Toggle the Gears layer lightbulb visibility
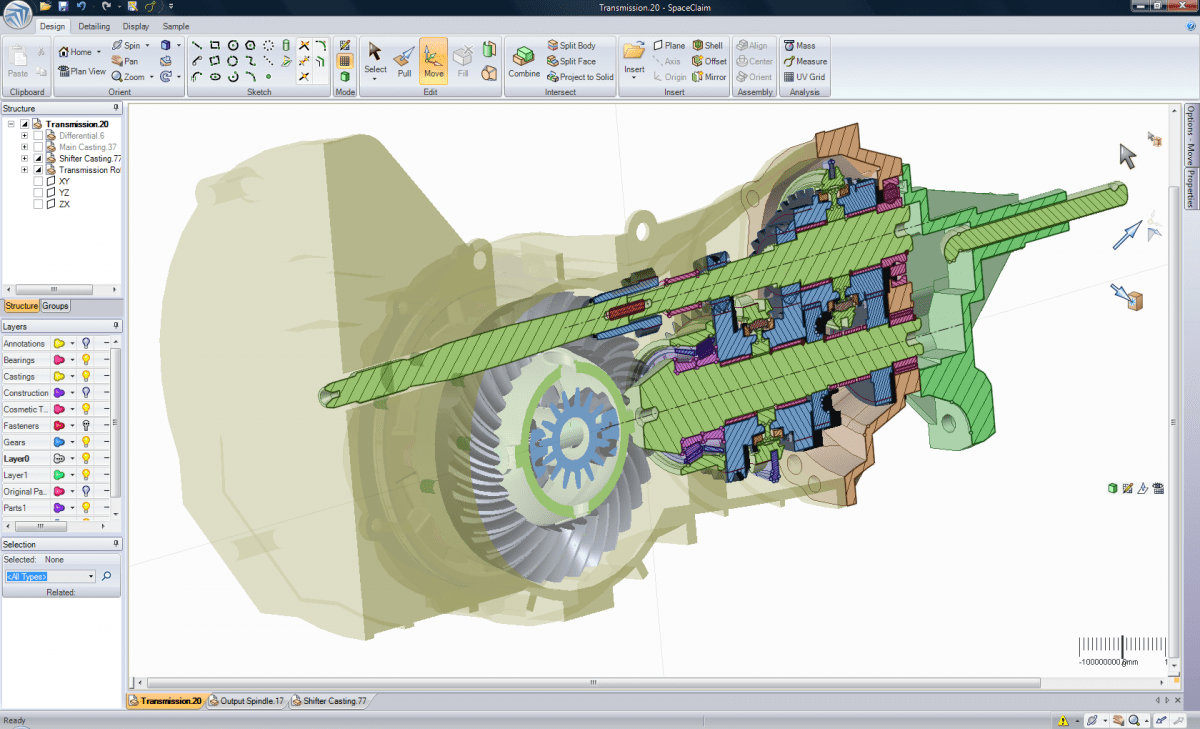This screenshot has height=729, width=1200. coord(86,442)
